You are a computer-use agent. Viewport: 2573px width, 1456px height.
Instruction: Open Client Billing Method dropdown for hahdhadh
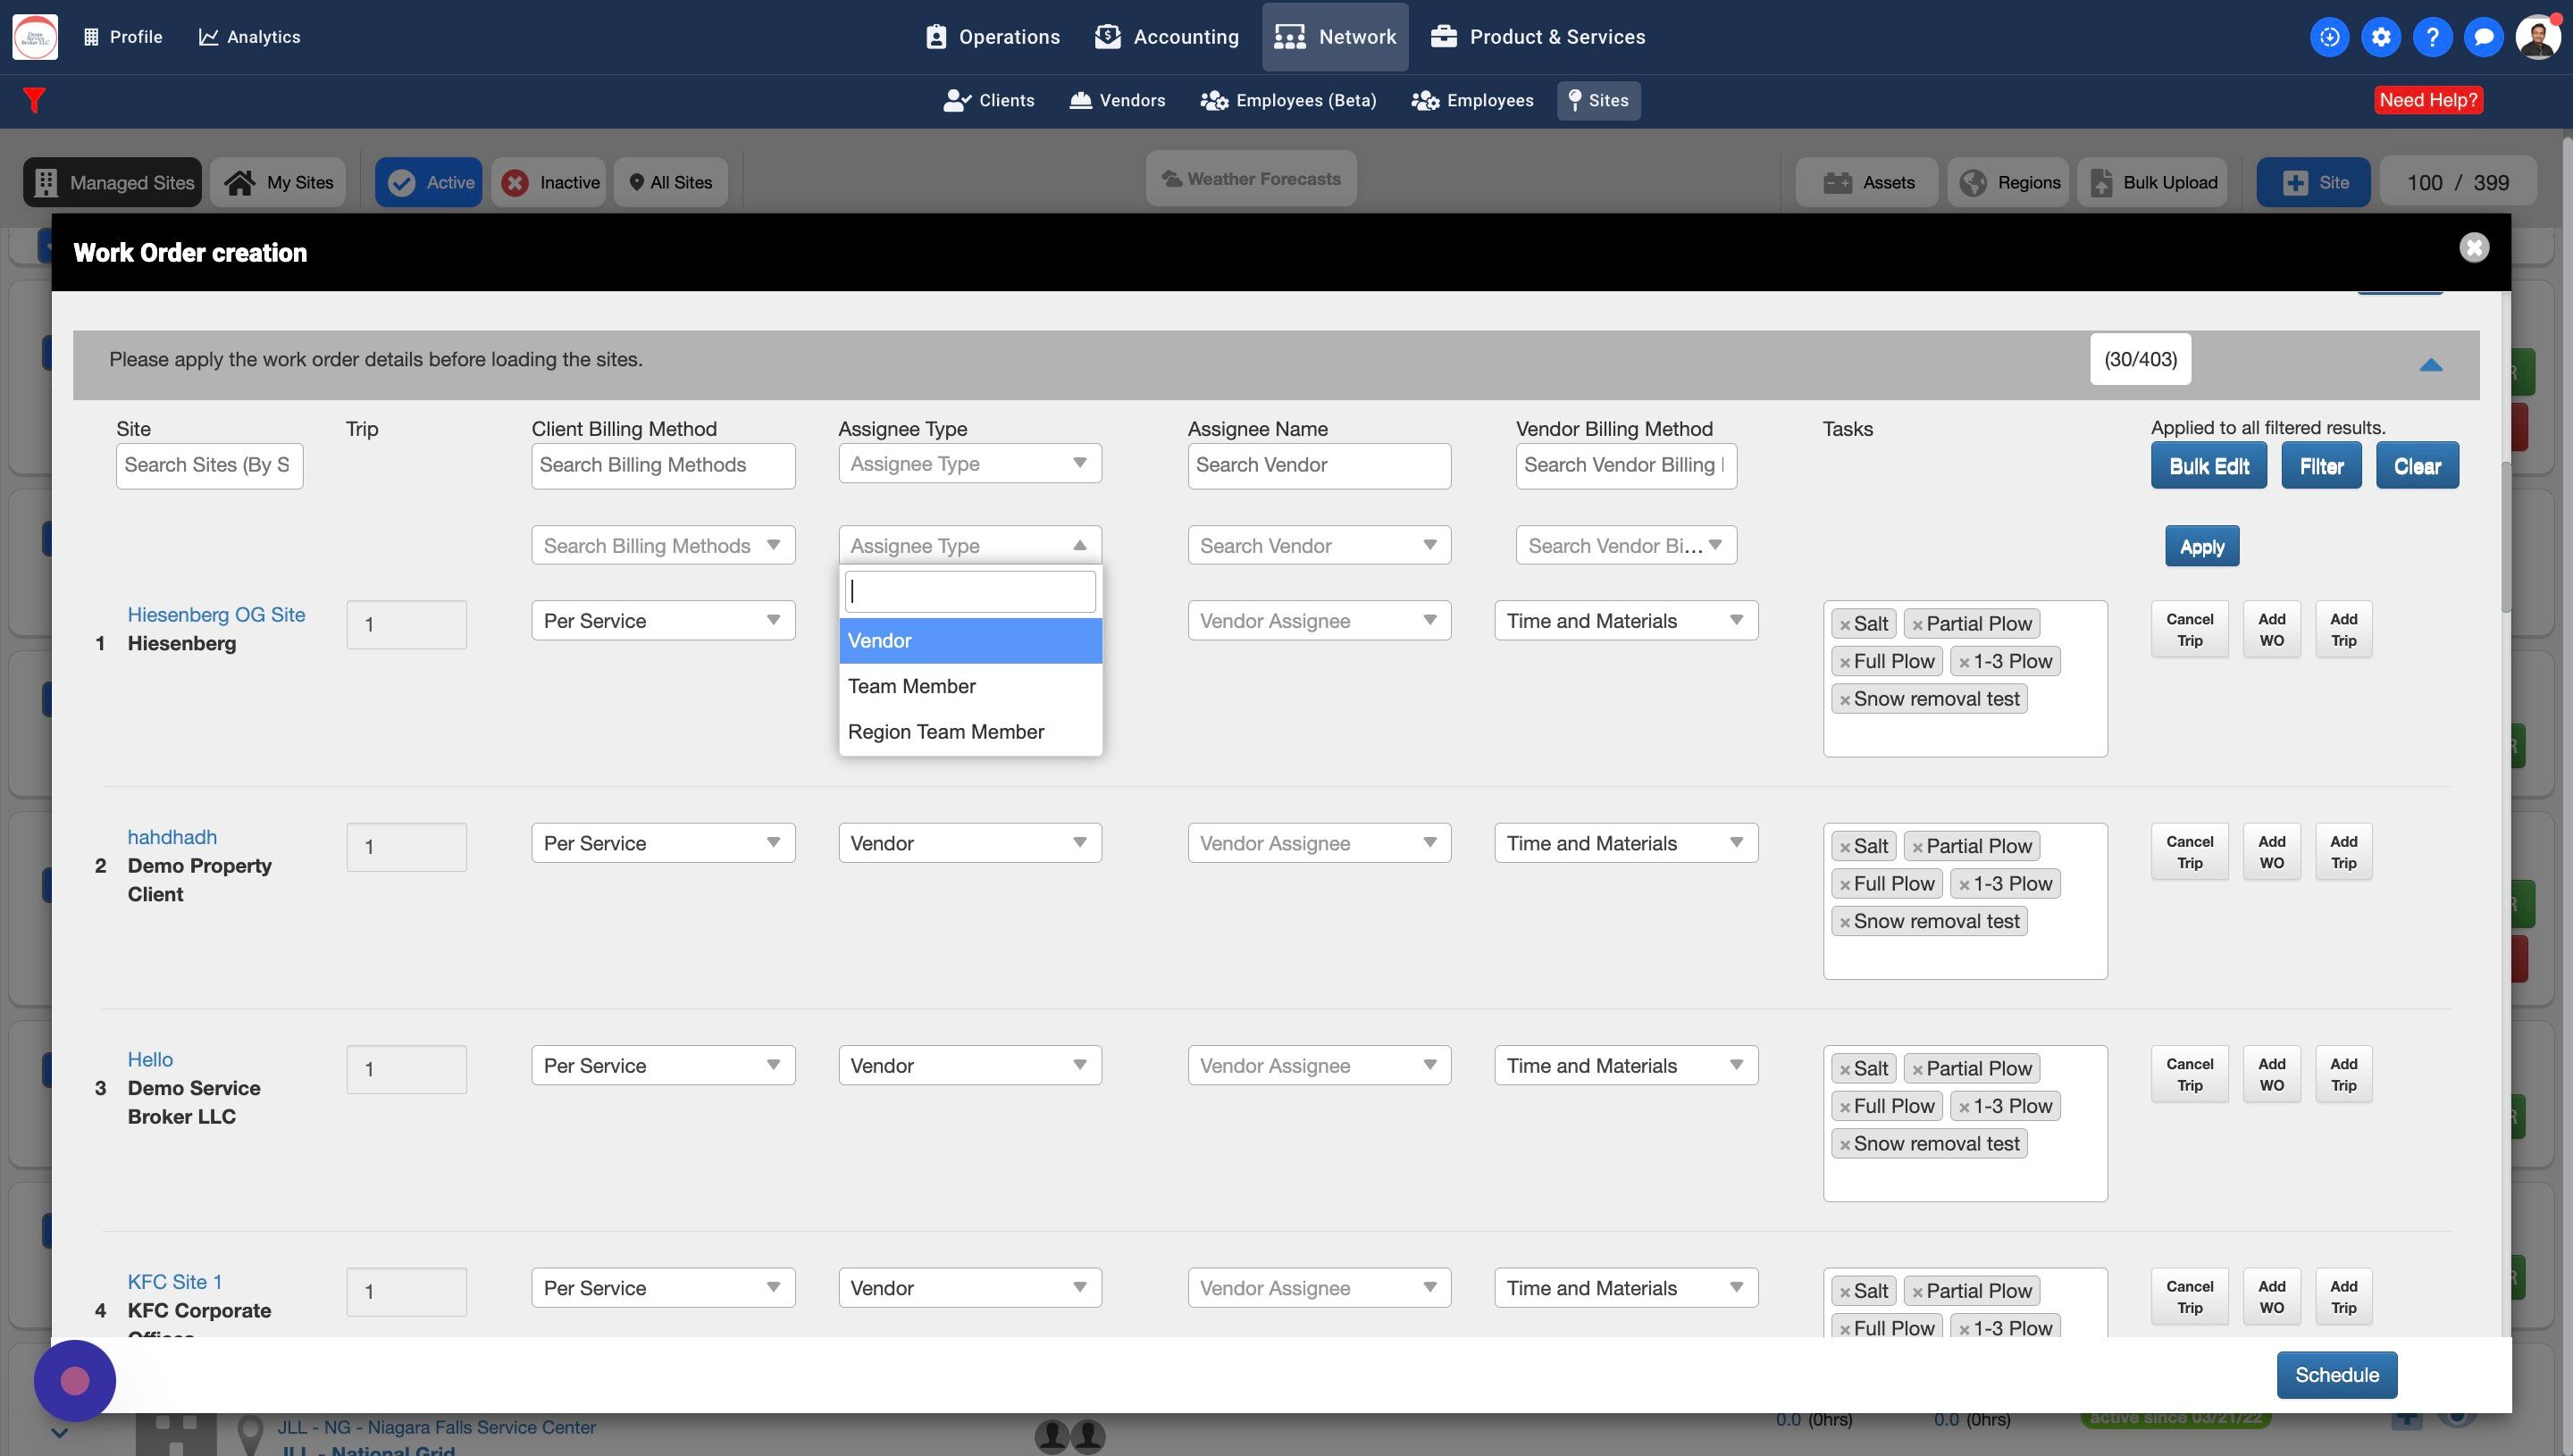pyautogui.click(x=662, y=843)
